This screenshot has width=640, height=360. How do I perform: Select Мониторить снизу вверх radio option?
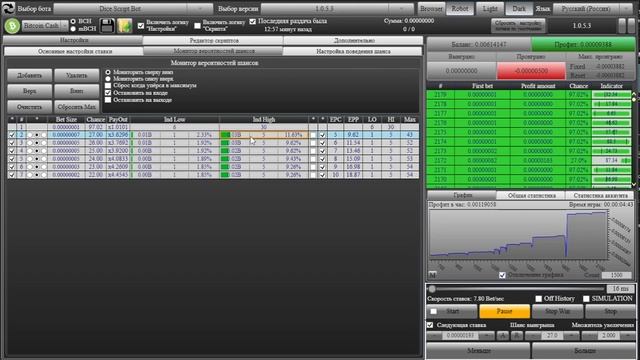108,79
